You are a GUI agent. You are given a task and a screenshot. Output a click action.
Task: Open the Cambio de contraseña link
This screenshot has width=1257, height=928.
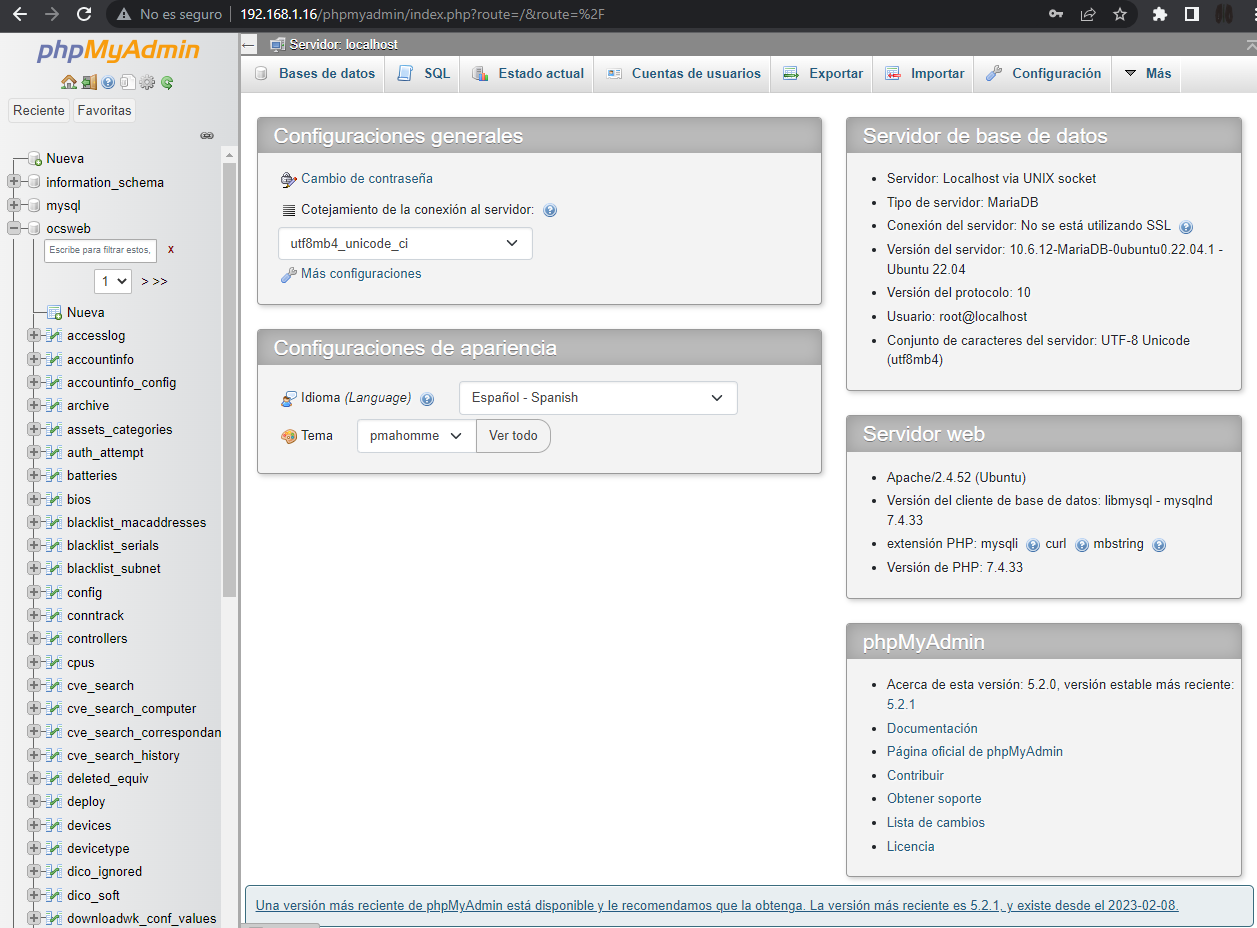point(367,179)
